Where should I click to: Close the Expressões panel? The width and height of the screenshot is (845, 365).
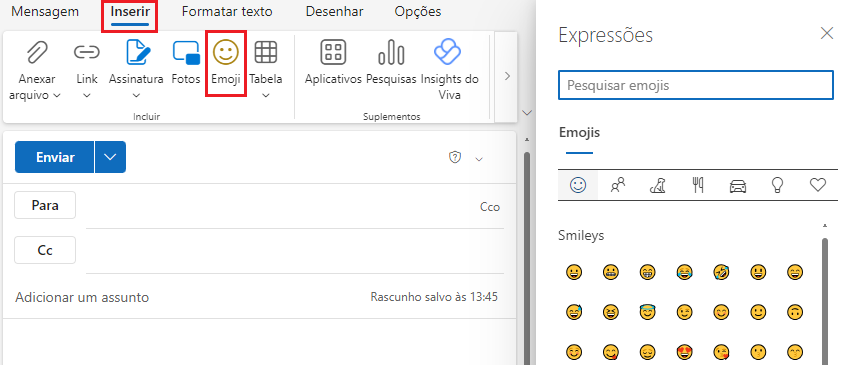point(827,33)
